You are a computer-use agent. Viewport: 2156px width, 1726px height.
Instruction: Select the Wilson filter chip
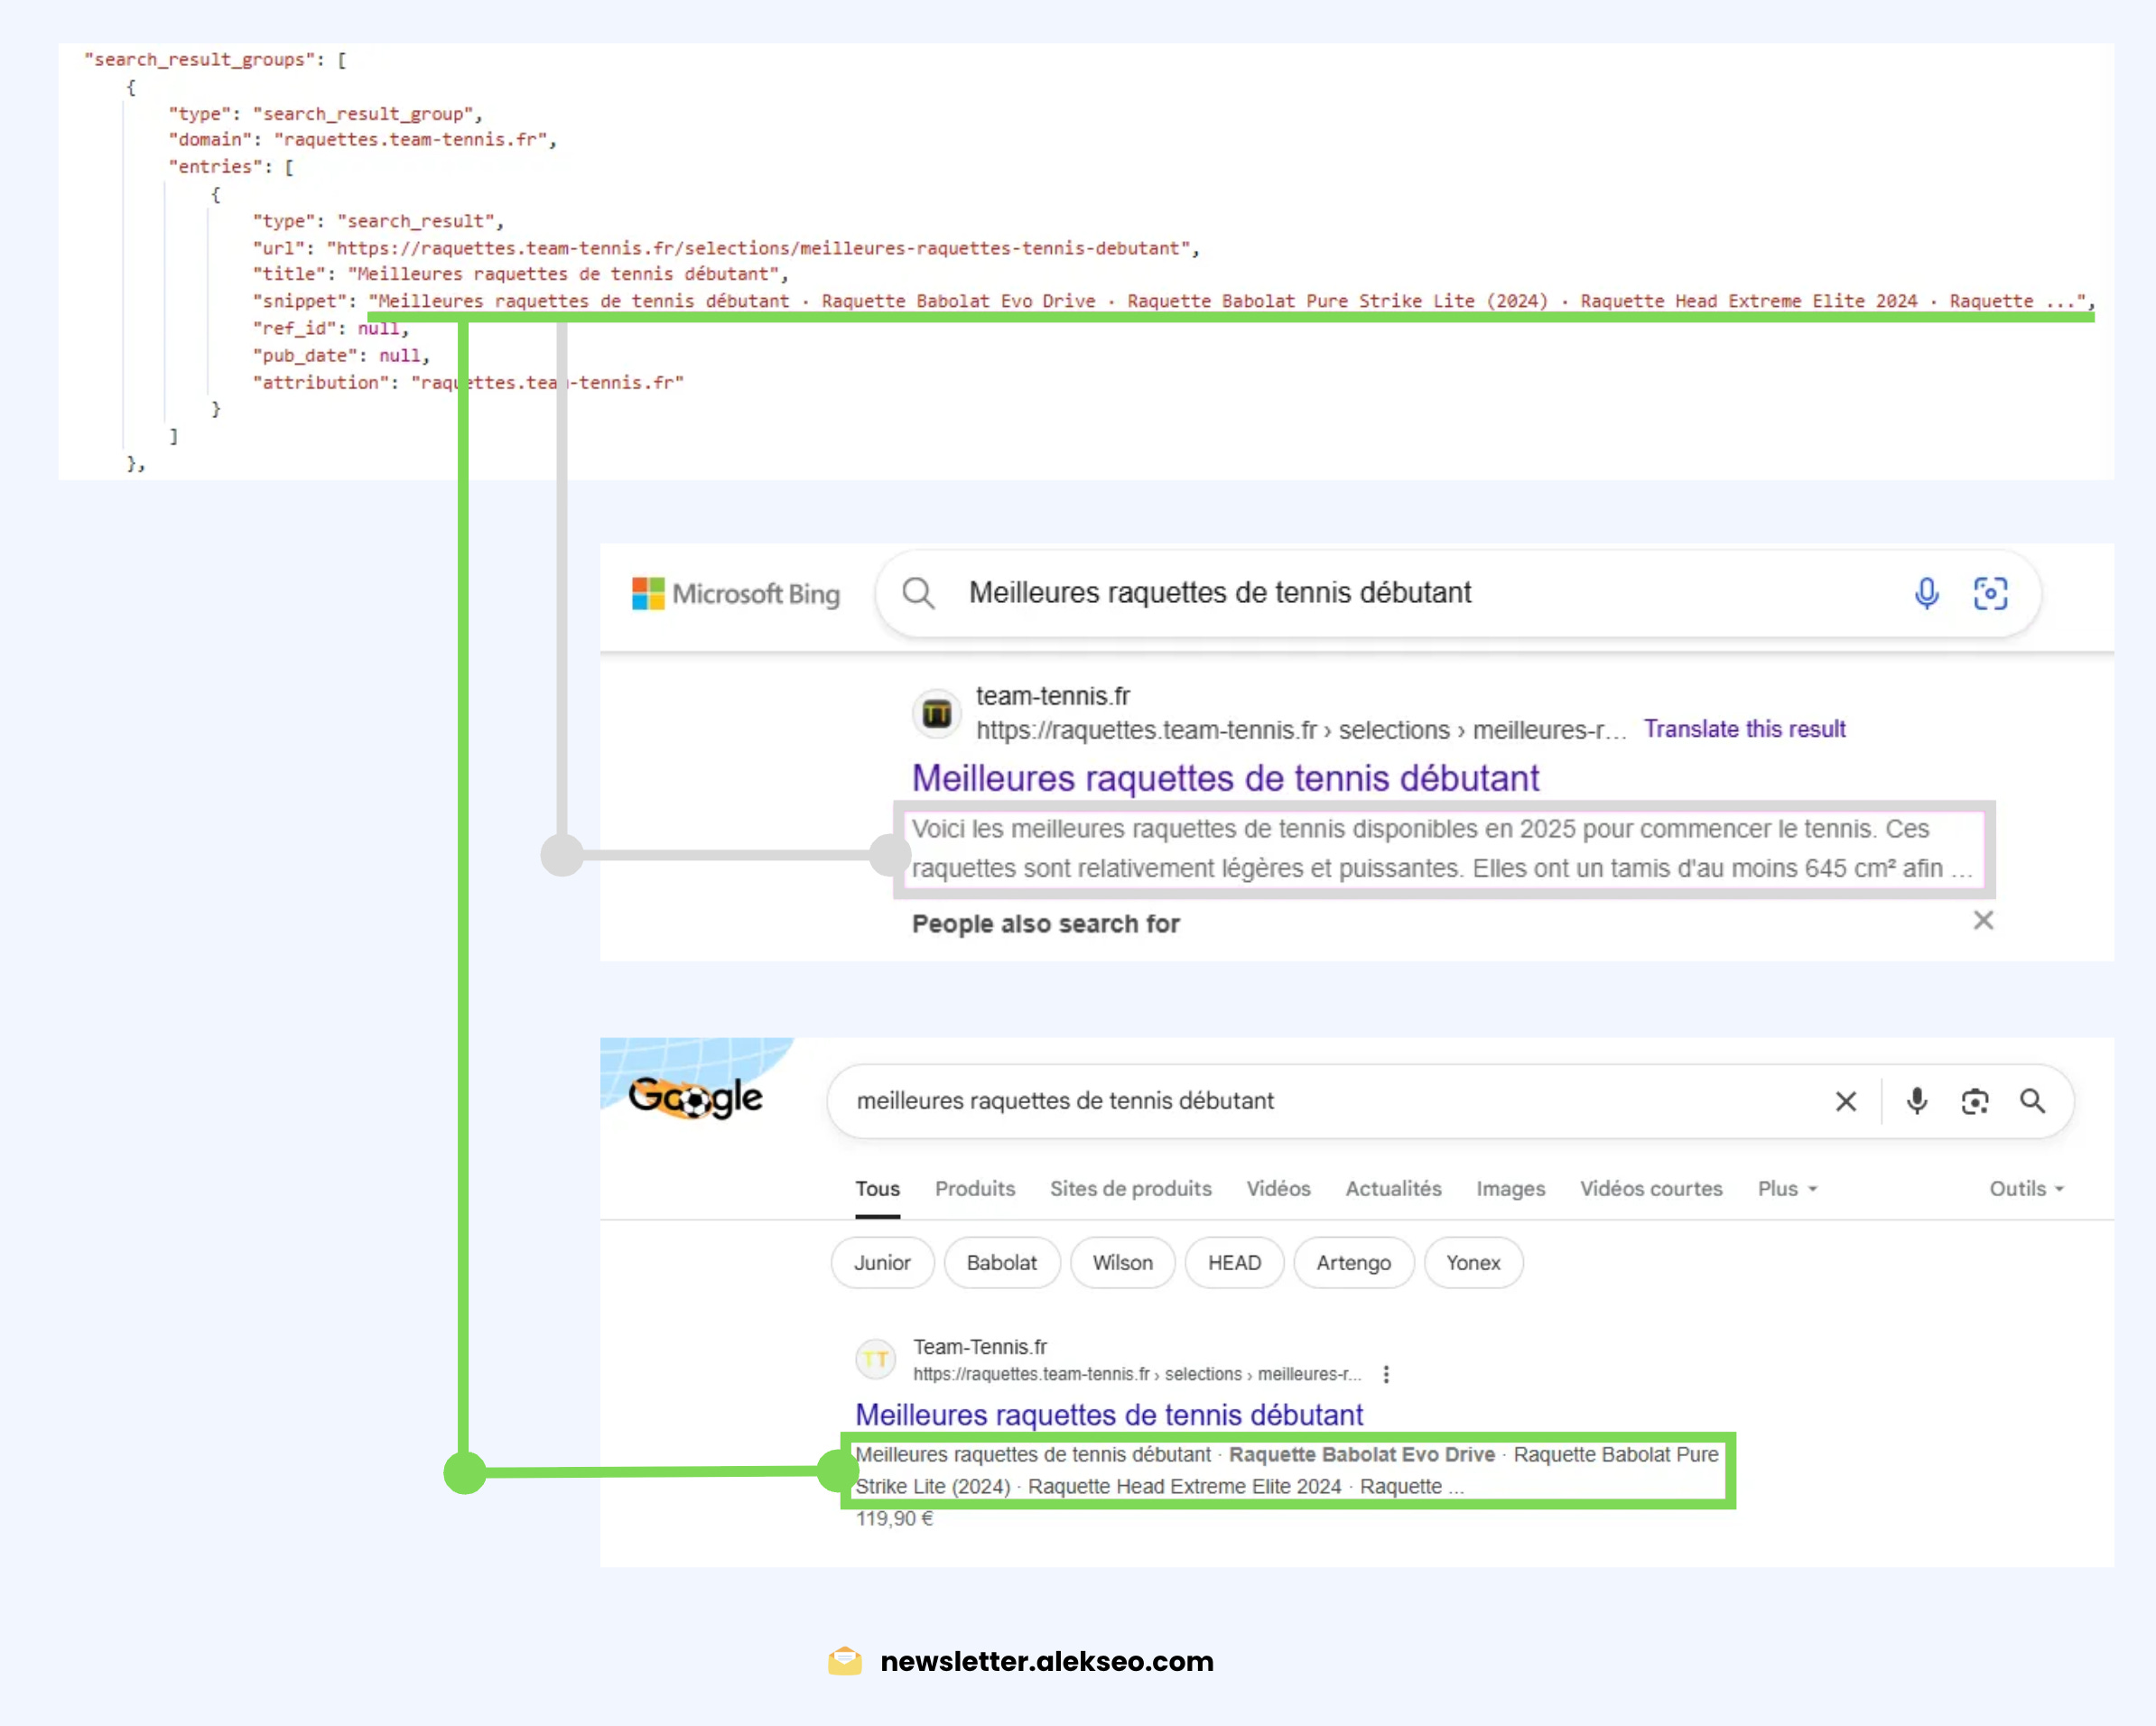click(1122, 1263)
